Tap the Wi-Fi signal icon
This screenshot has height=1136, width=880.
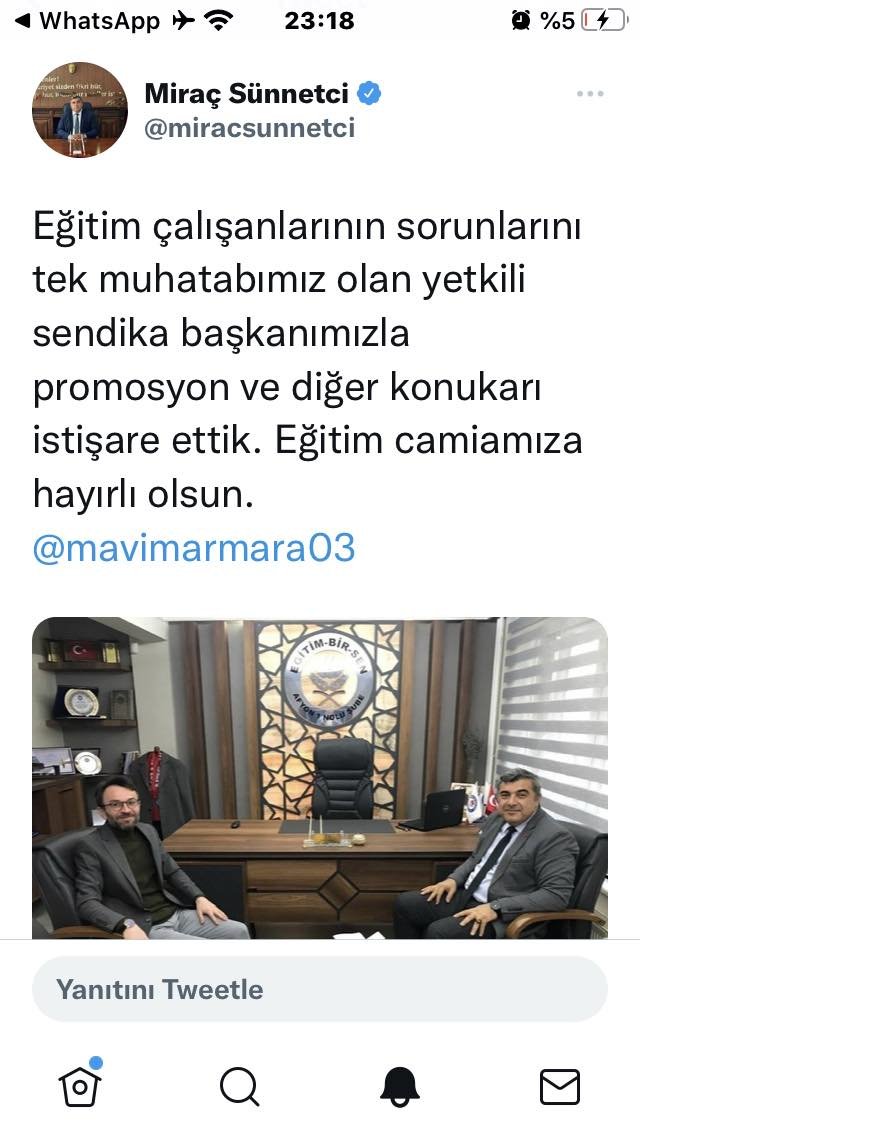pos(218,21)
